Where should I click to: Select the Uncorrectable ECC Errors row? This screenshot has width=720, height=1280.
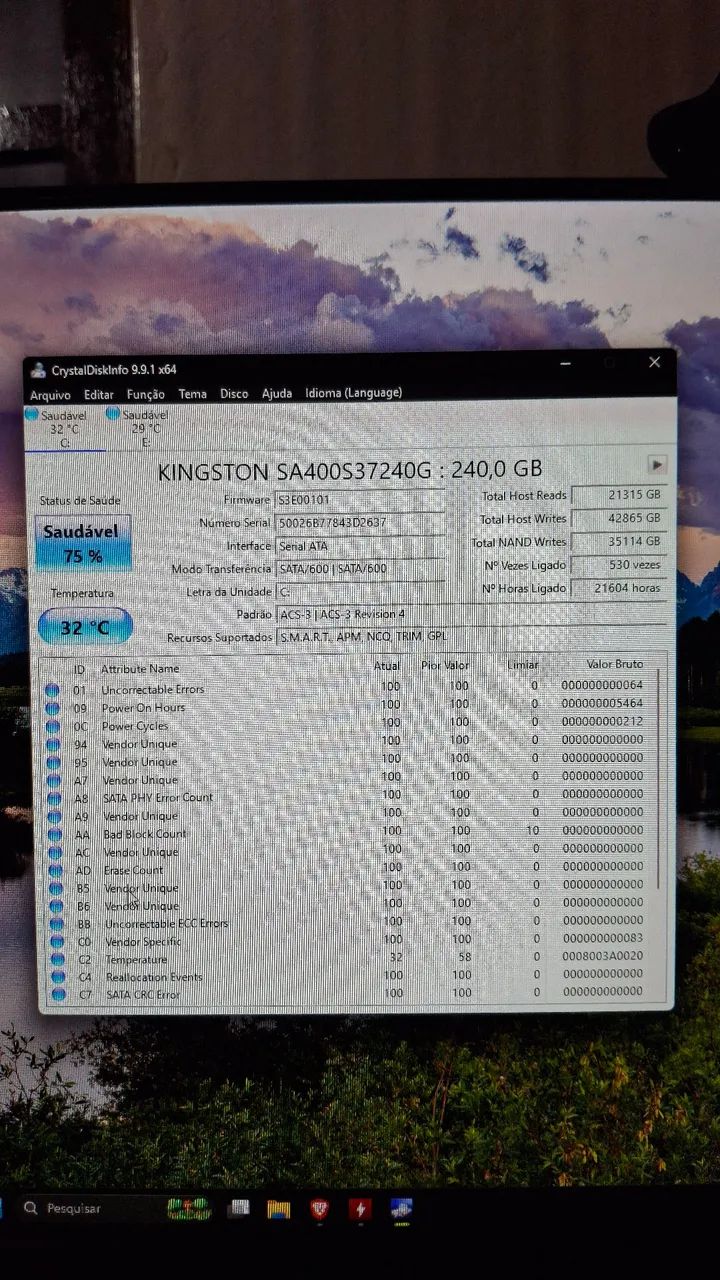tap(351, 923)
